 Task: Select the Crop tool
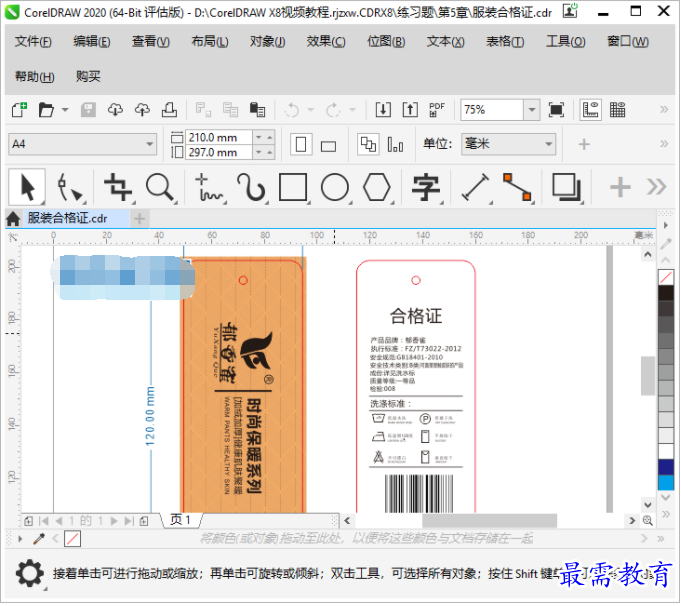pyautogui.click(x=118, y=188)
